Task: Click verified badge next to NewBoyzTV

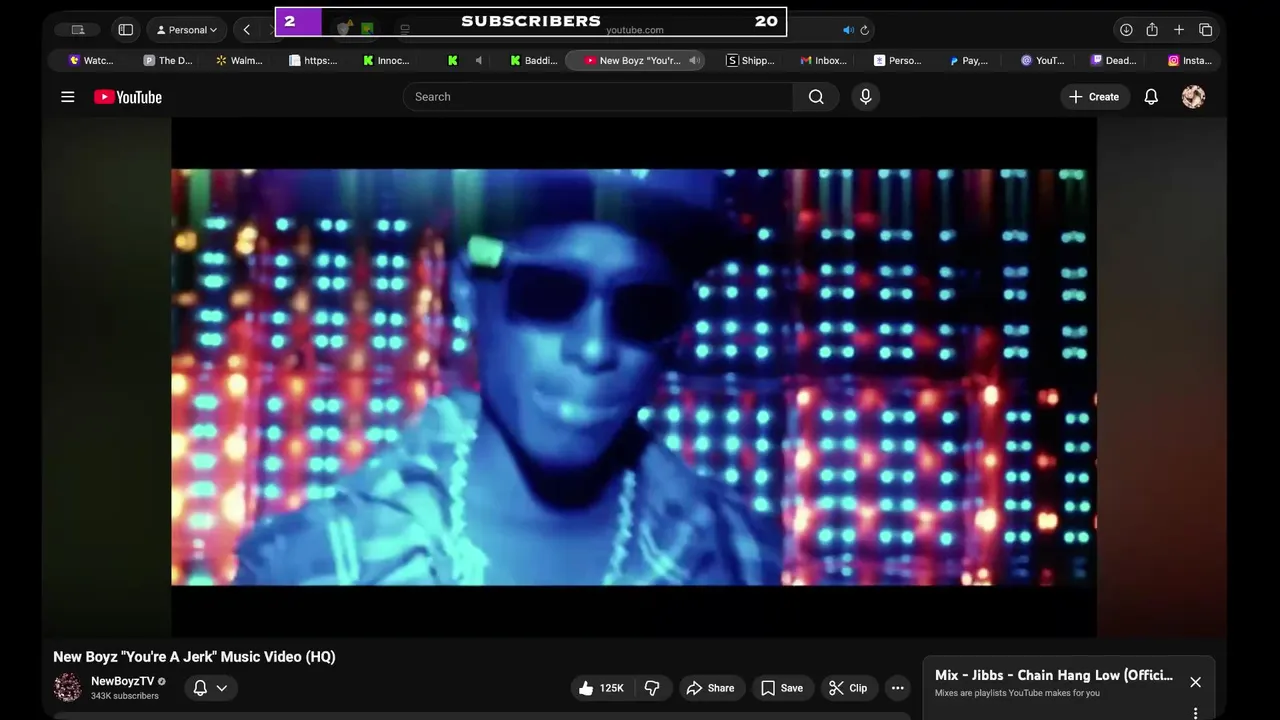Action: pos(162,681)
